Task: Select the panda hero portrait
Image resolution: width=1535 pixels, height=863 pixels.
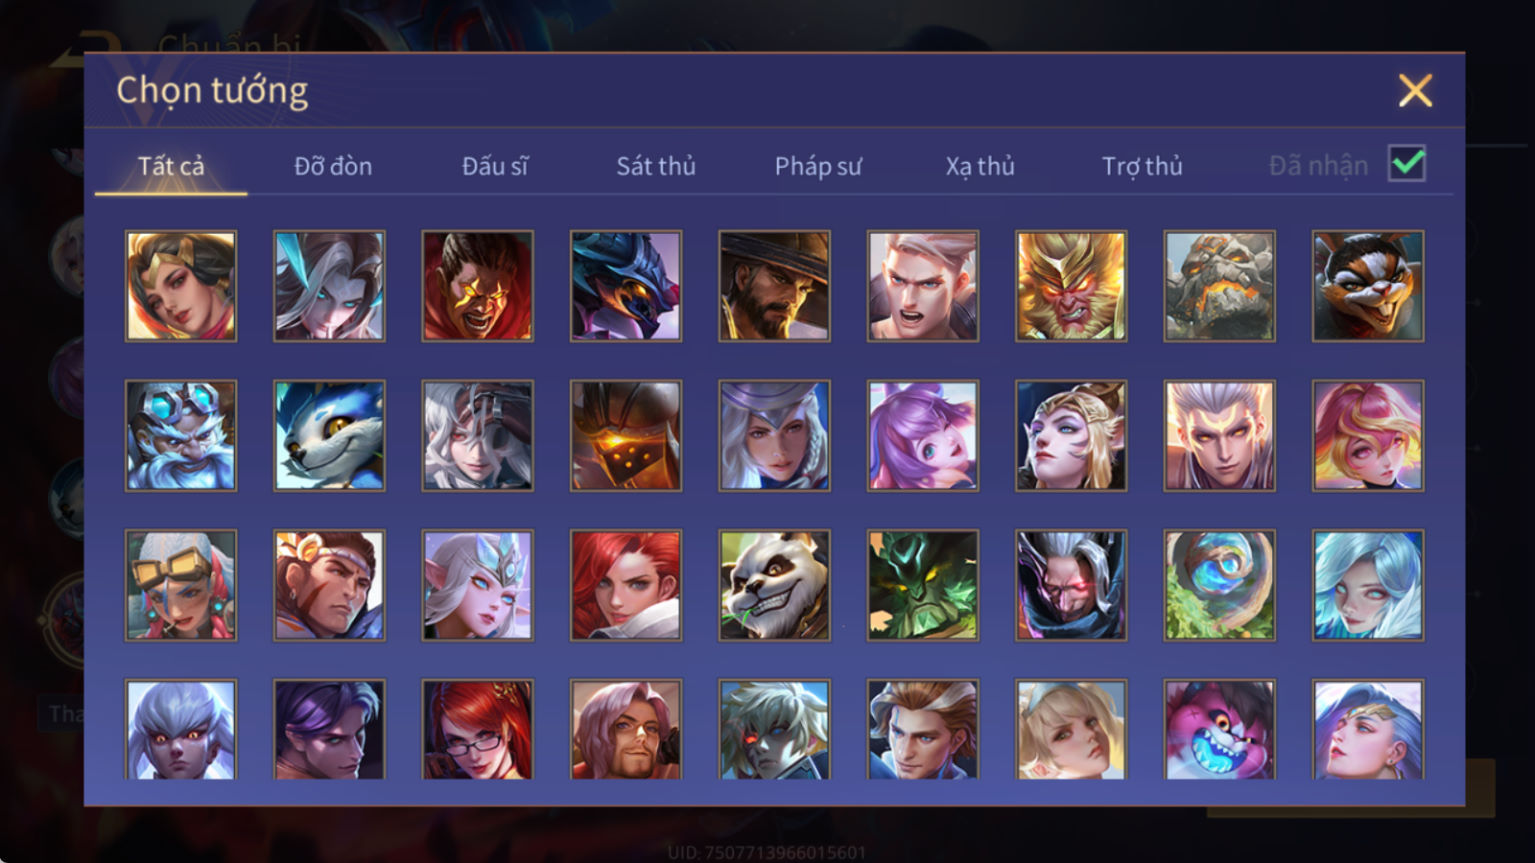Action: (x=774, y=585)
